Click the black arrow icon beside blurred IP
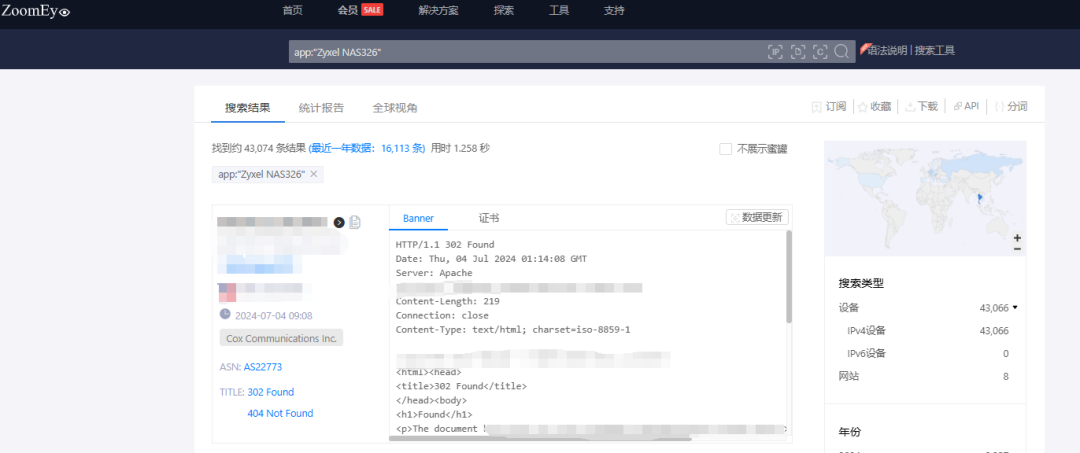The width and height of the screenshot is (1080, 453). [339, 222]
